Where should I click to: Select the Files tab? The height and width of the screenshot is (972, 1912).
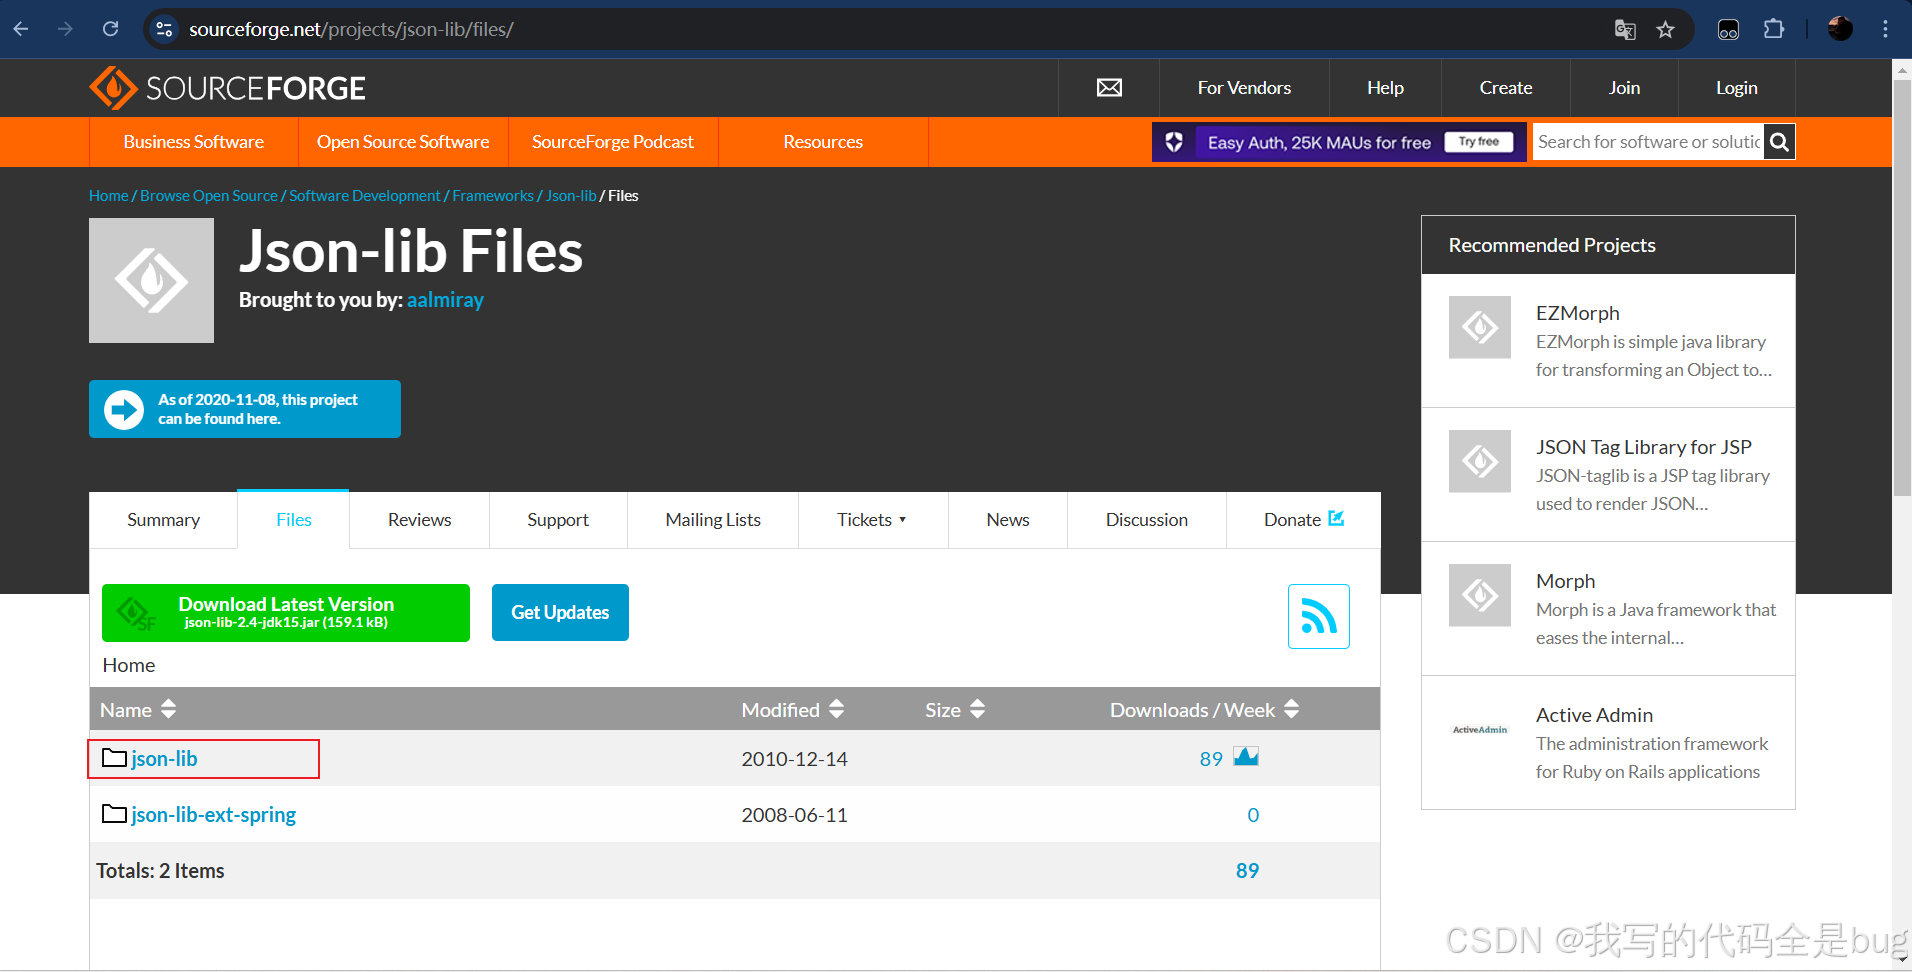pos(293,520)
